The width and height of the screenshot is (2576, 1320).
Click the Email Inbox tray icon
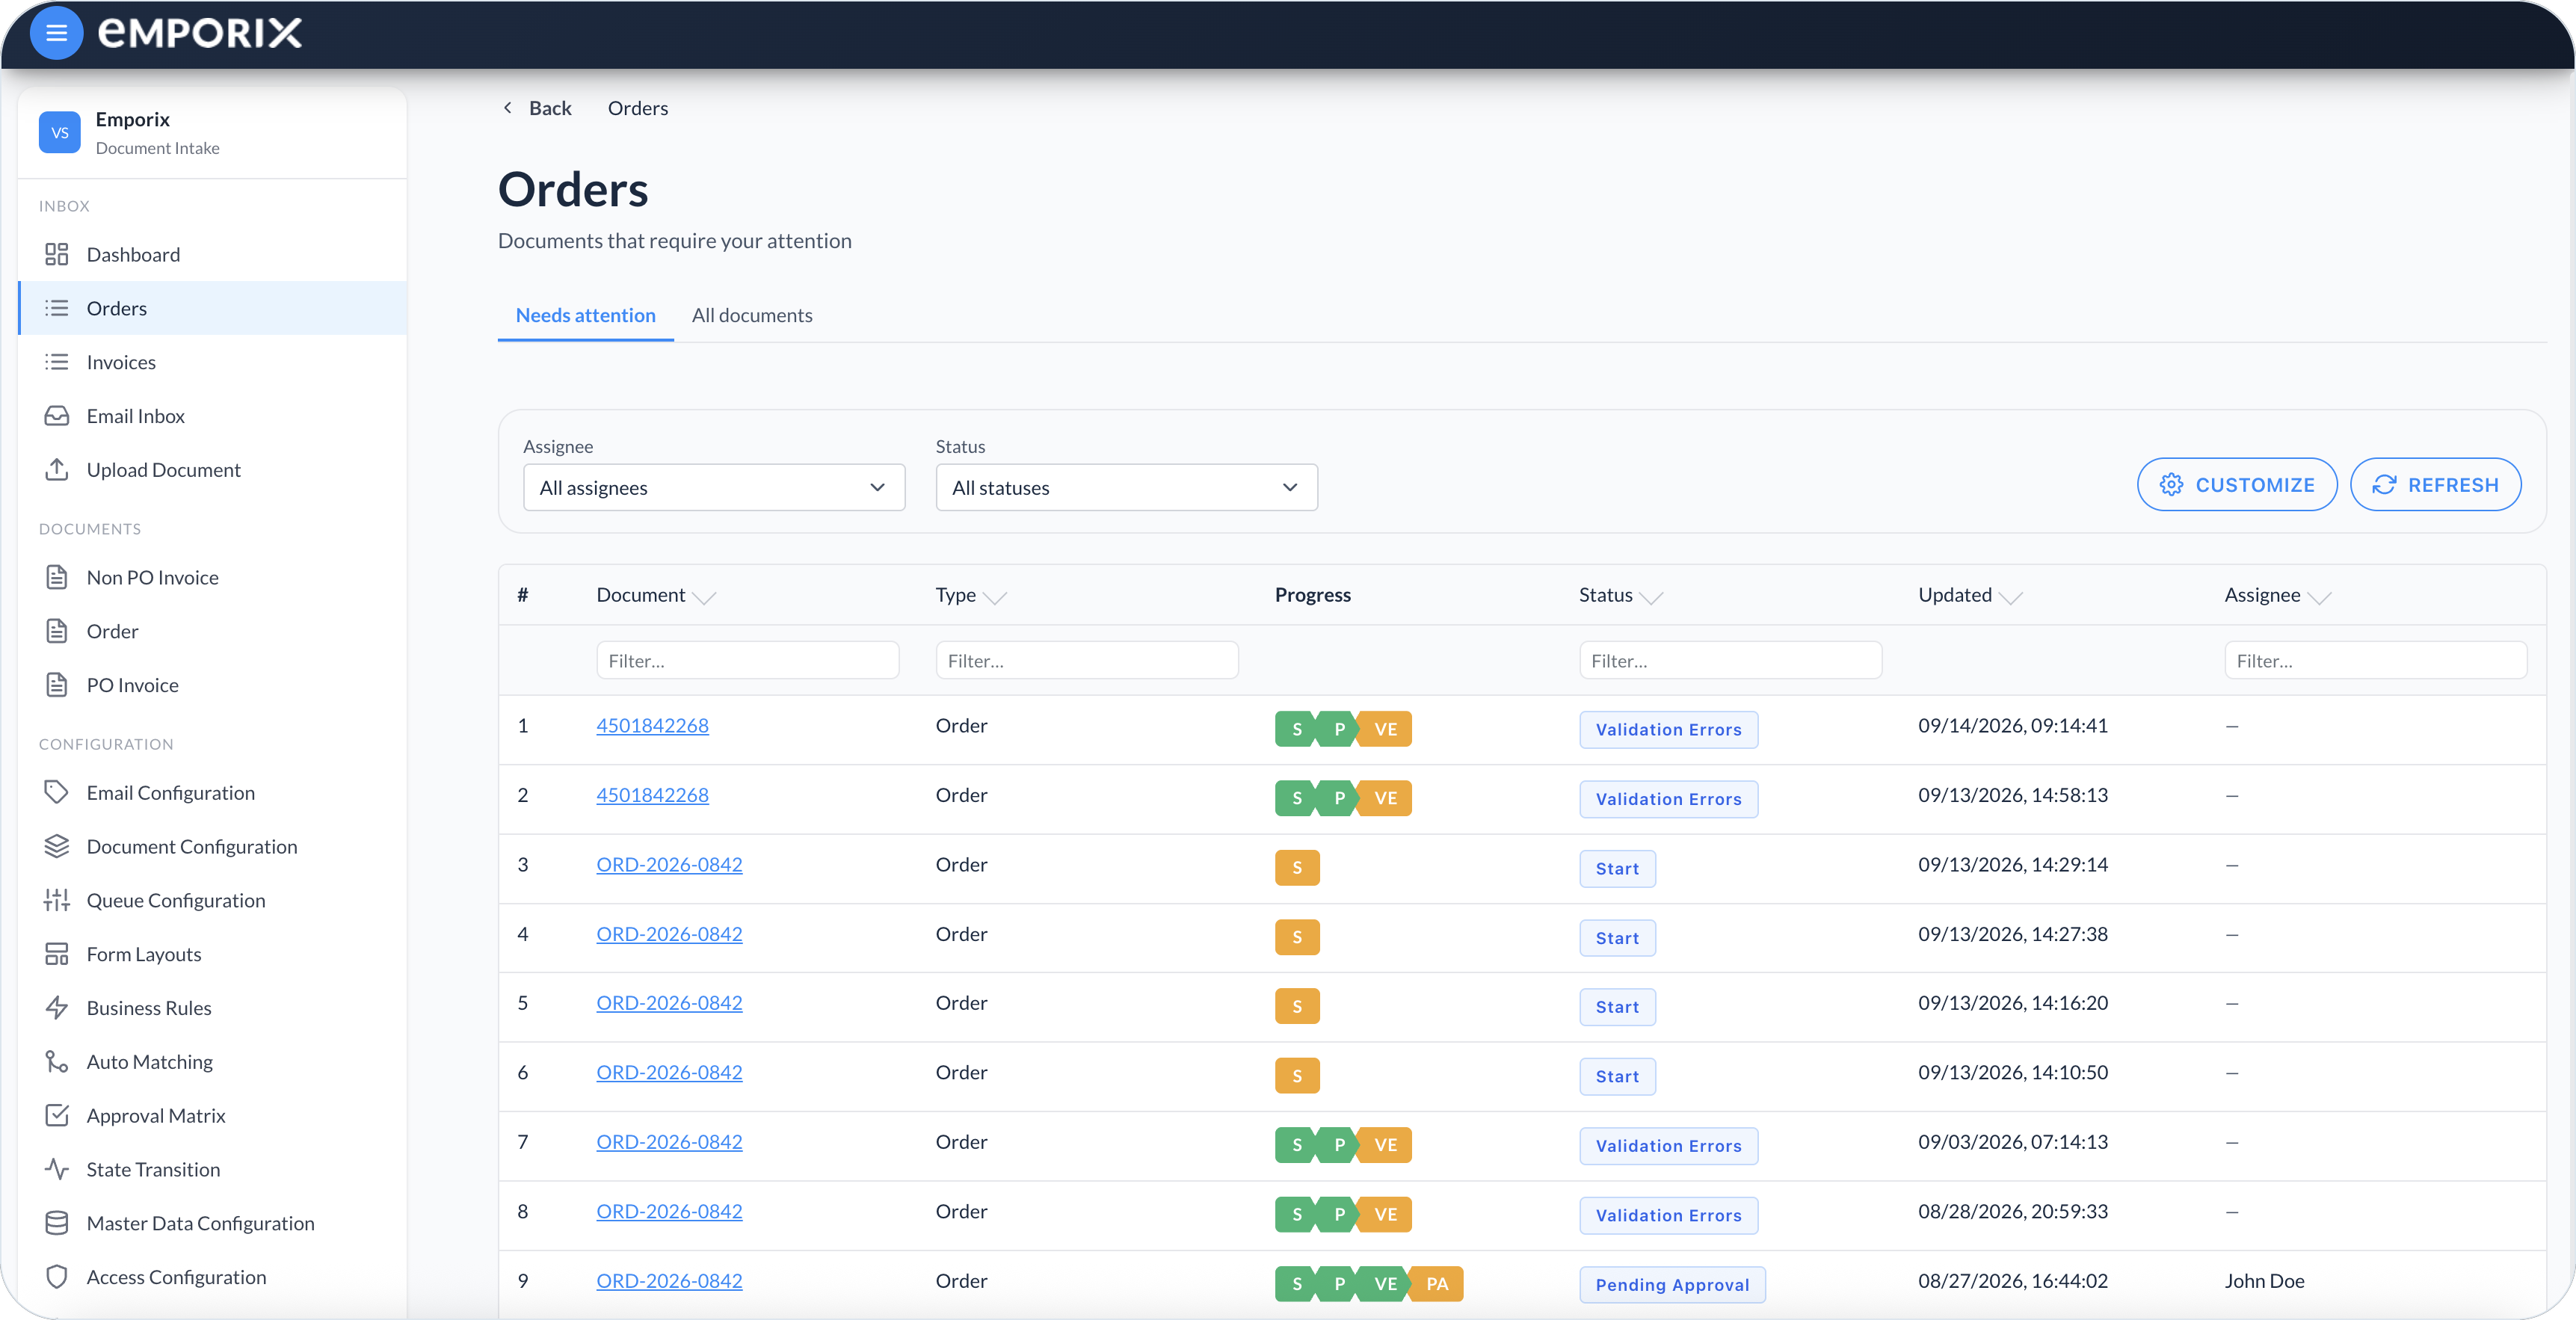point(57,416)
